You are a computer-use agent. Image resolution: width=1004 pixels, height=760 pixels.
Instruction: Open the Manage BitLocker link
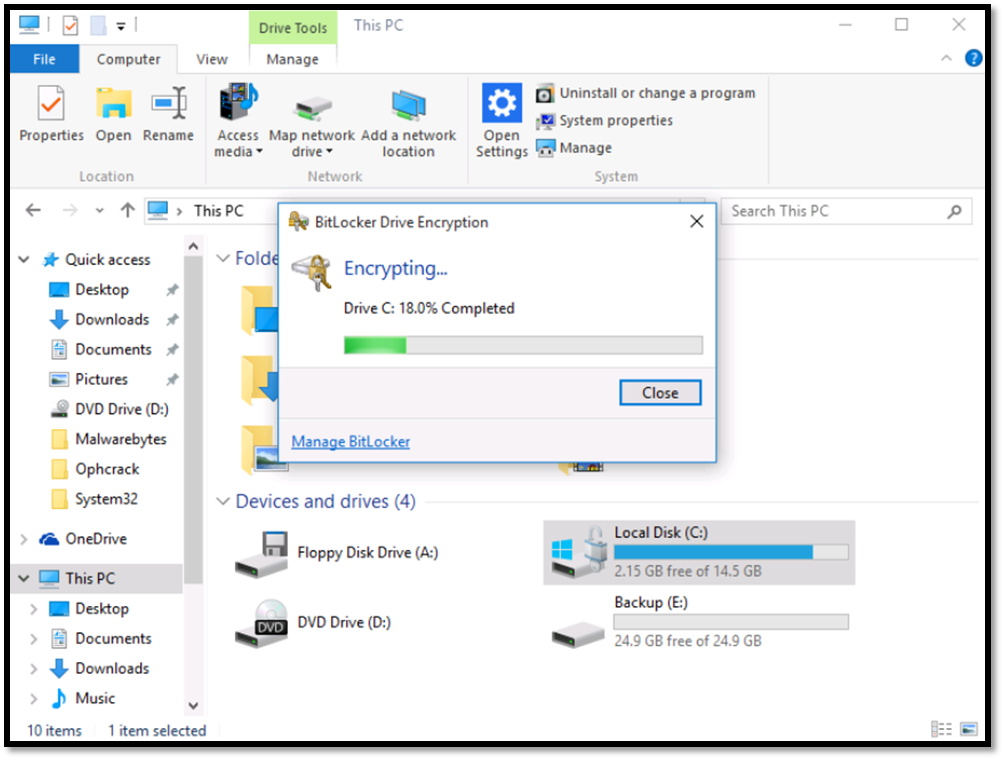[350, 442]
